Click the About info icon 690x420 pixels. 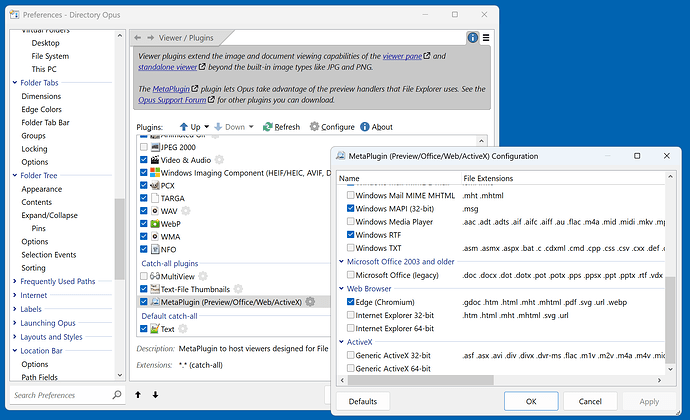pos(365,127)
